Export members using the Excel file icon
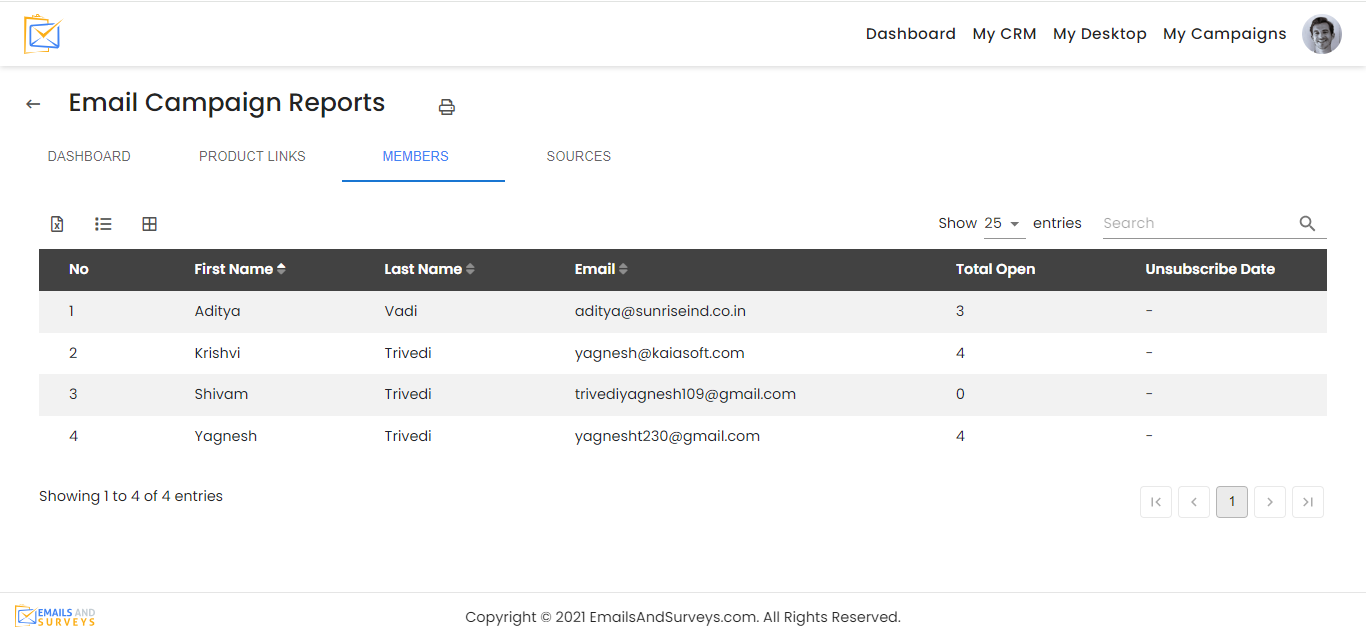Screen dimensions: 1366x642 point(57,224)
